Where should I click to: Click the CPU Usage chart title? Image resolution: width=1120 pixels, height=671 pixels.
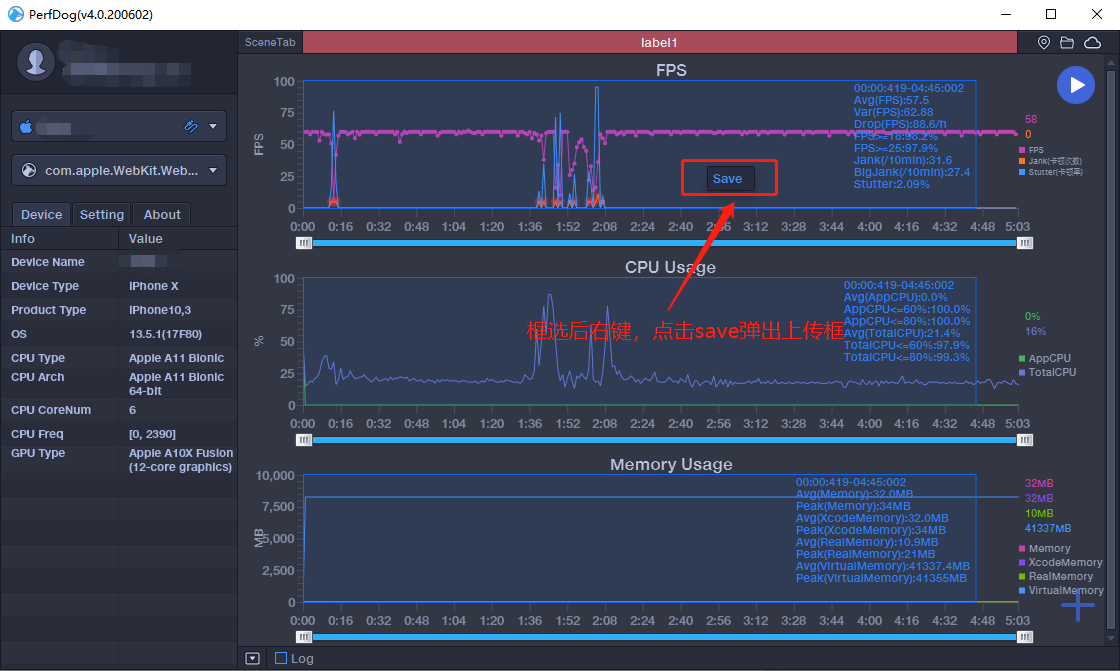click(670, 267)
